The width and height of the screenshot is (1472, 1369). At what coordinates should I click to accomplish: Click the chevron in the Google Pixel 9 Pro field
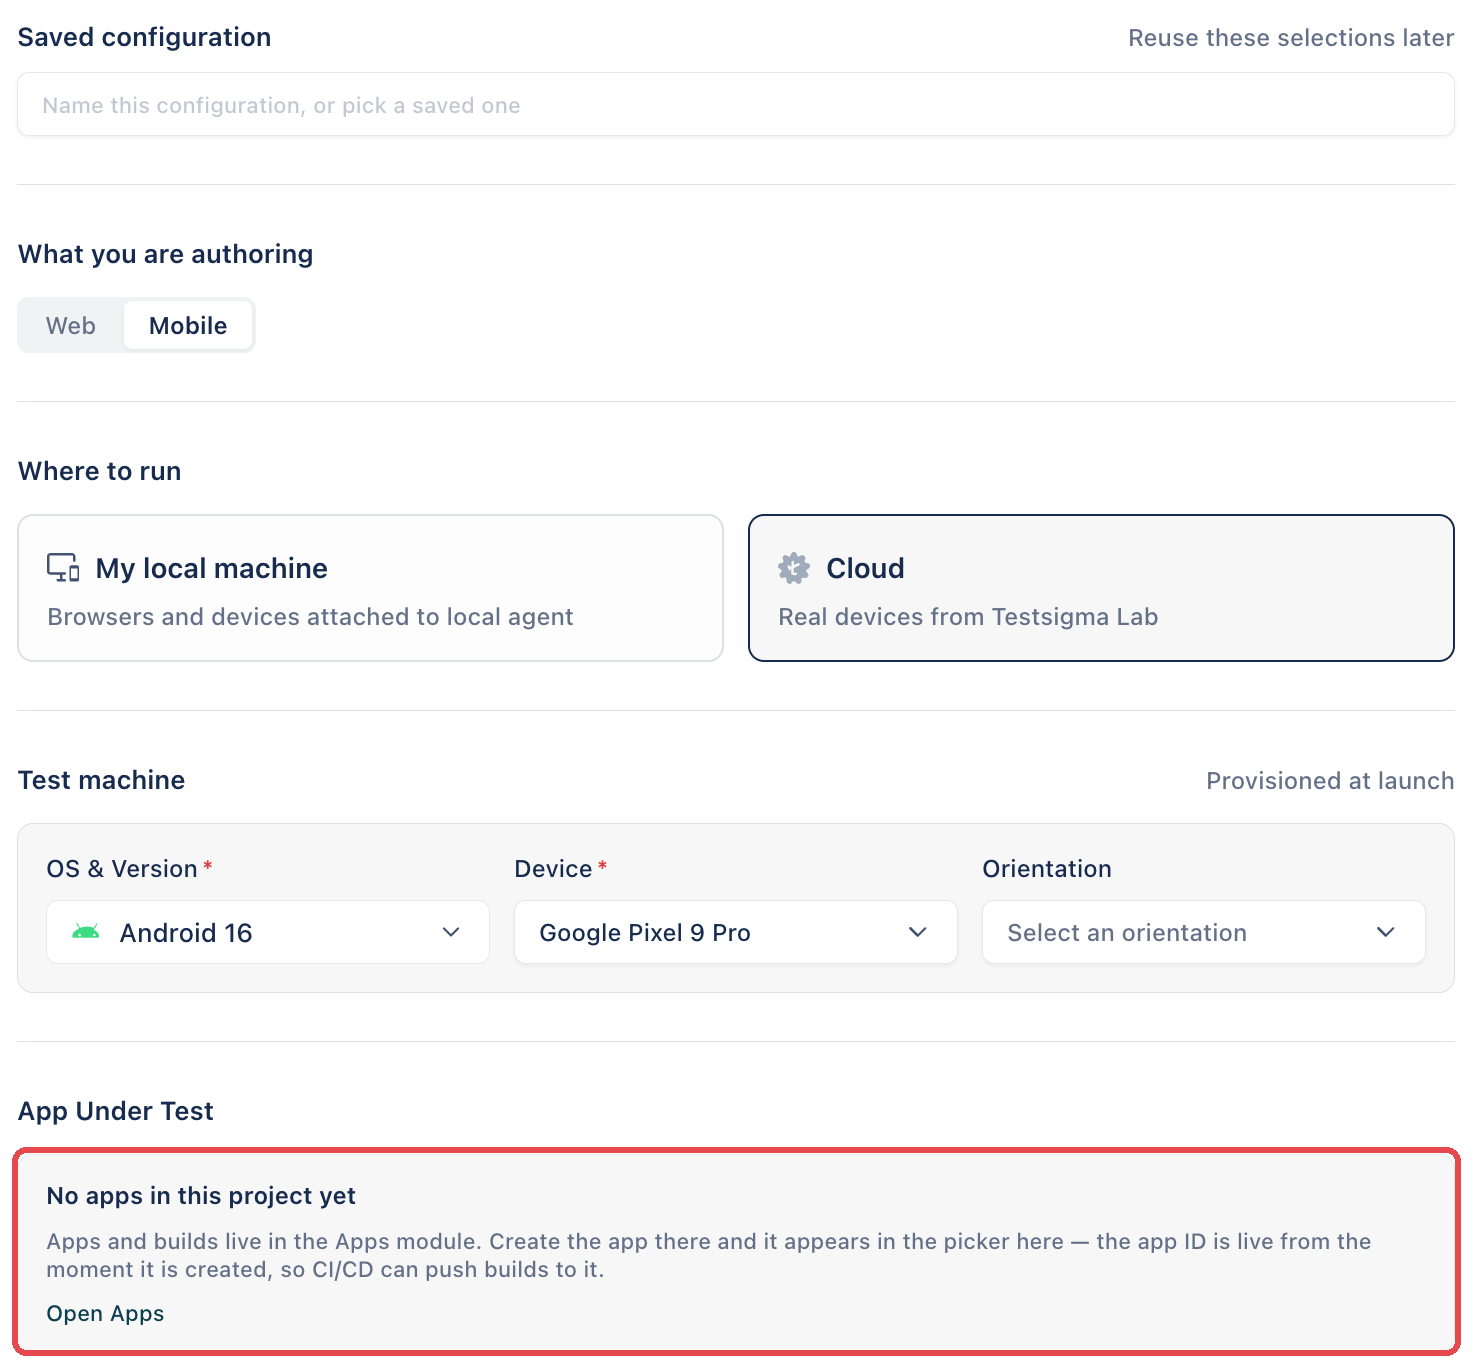coord(918,932)
